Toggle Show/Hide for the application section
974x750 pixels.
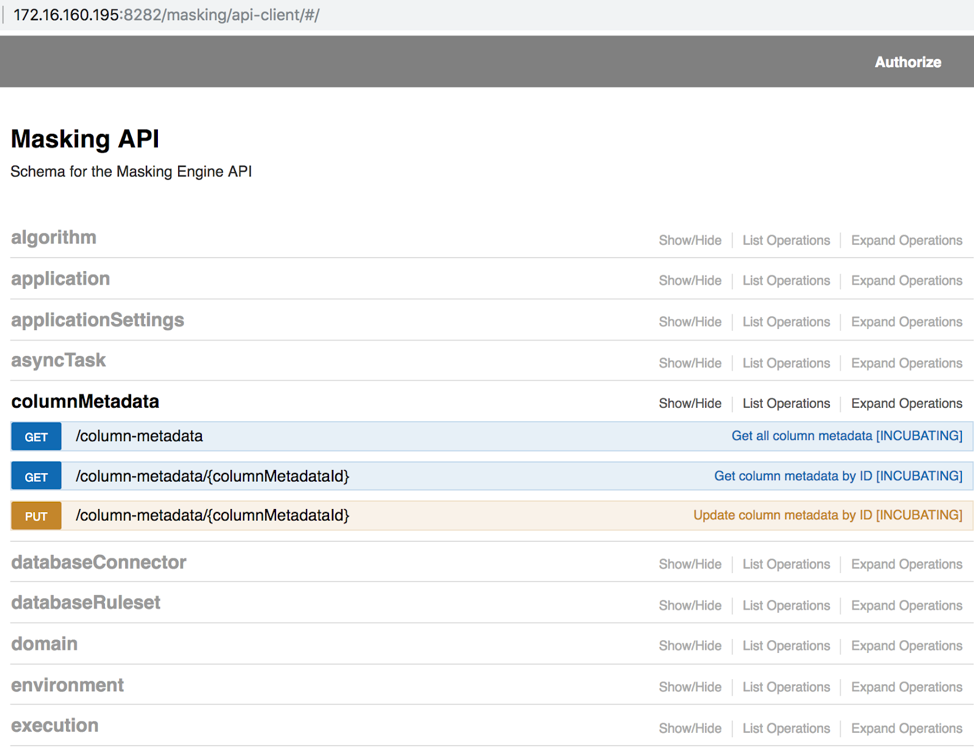click(x=690, y=280)
